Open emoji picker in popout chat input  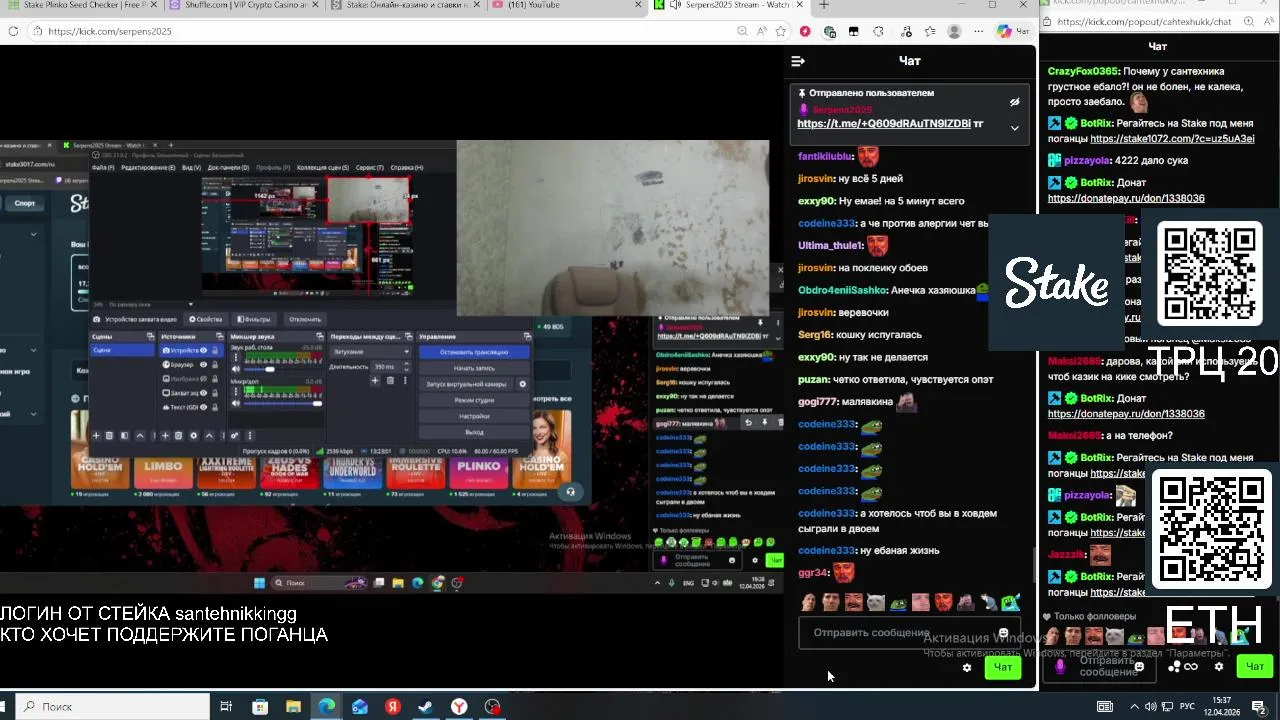click(x=1139, y=666)
